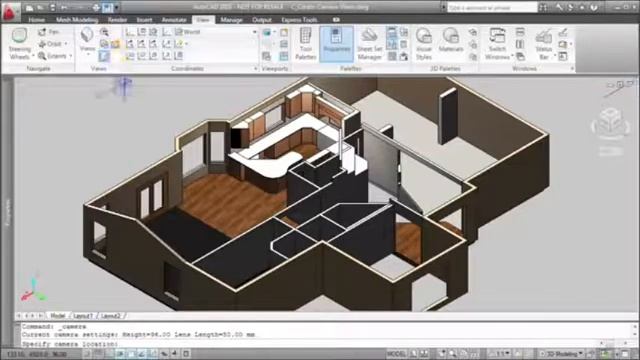The width and height of the screenshot is (640, 360).
Task: Click the Save icon in quick access toolbar
Action: pyautogui.click(x=53, y=7)
